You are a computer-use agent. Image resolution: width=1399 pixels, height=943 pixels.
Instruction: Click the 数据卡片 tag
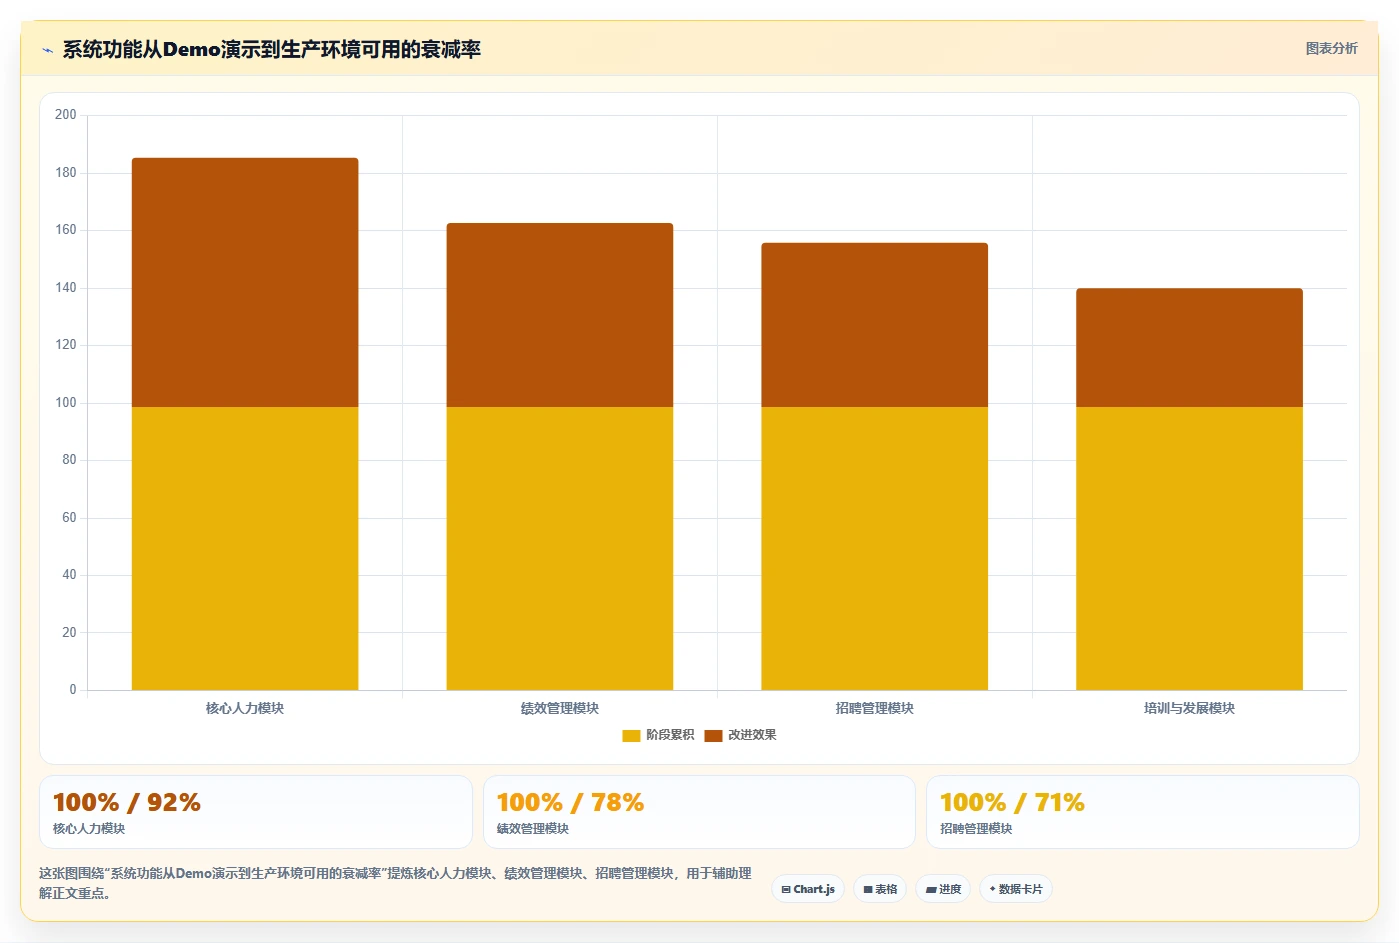click(1016, 889)
